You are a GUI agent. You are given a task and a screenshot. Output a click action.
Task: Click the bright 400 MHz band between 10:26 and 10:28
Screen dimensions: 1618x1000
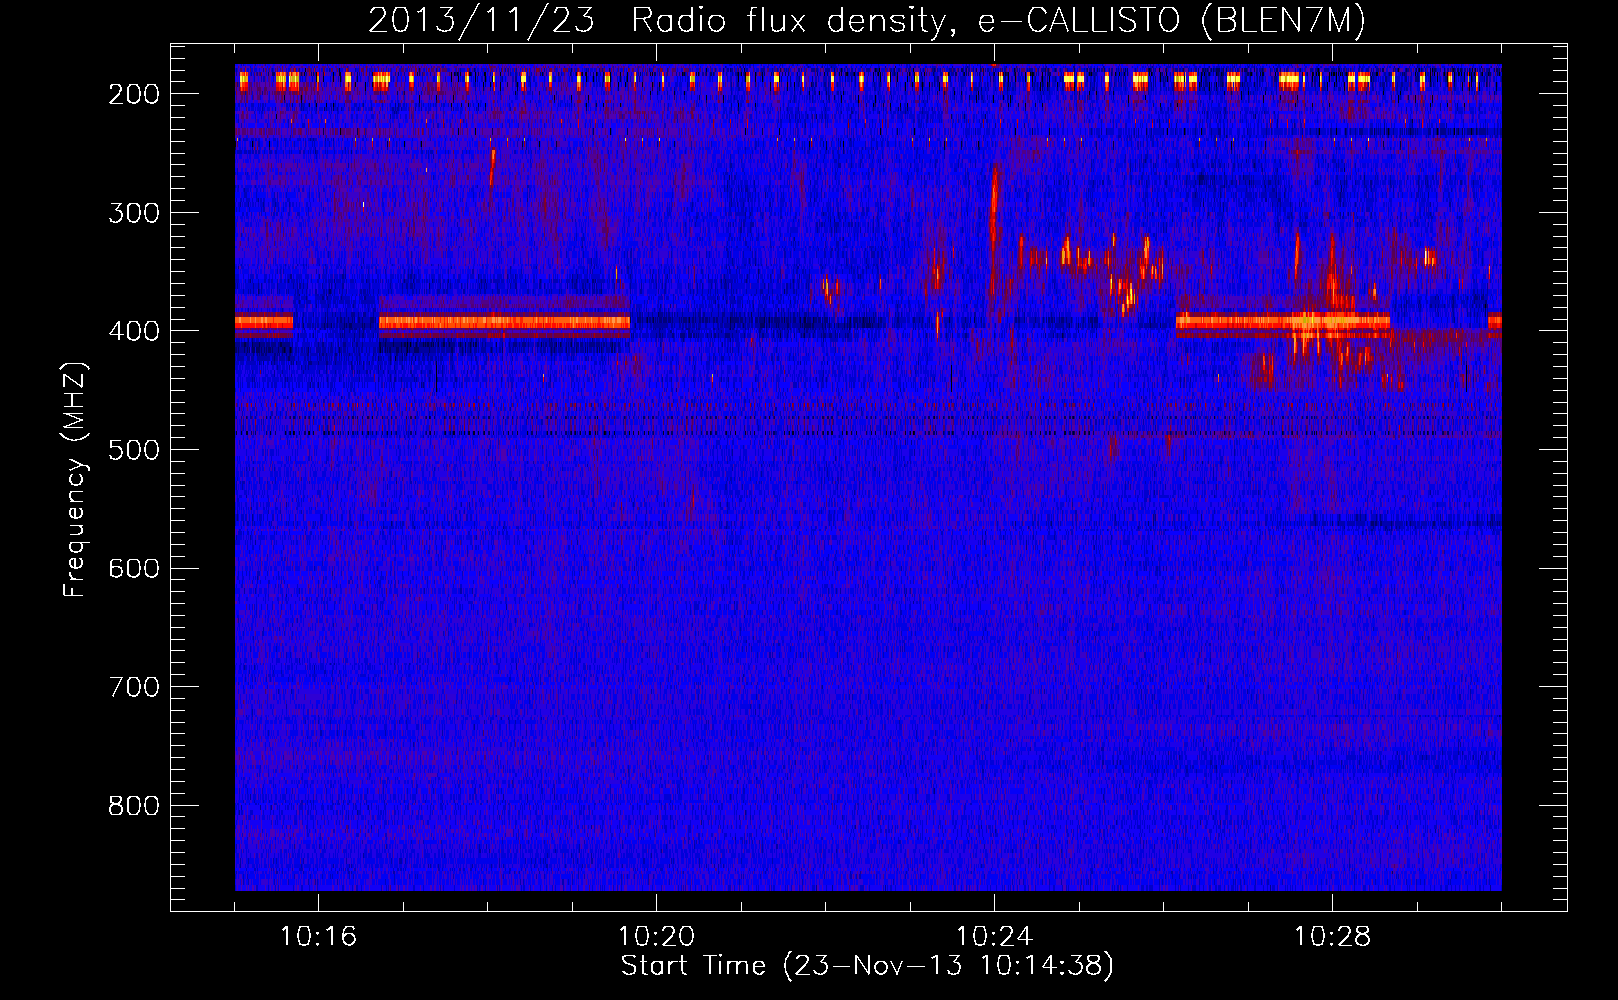pyautogui.click(x=1283, y=322)
